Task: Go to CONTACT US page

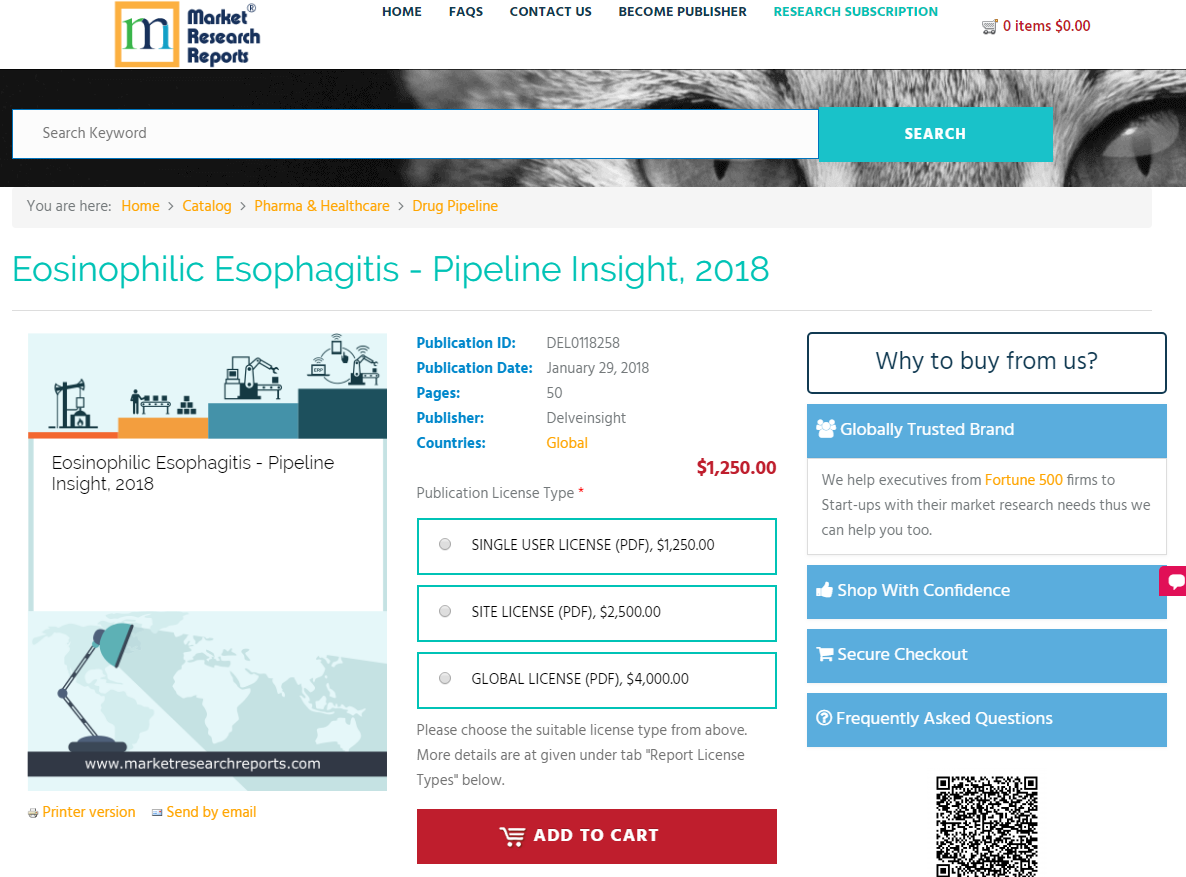Action: [551, 12]
